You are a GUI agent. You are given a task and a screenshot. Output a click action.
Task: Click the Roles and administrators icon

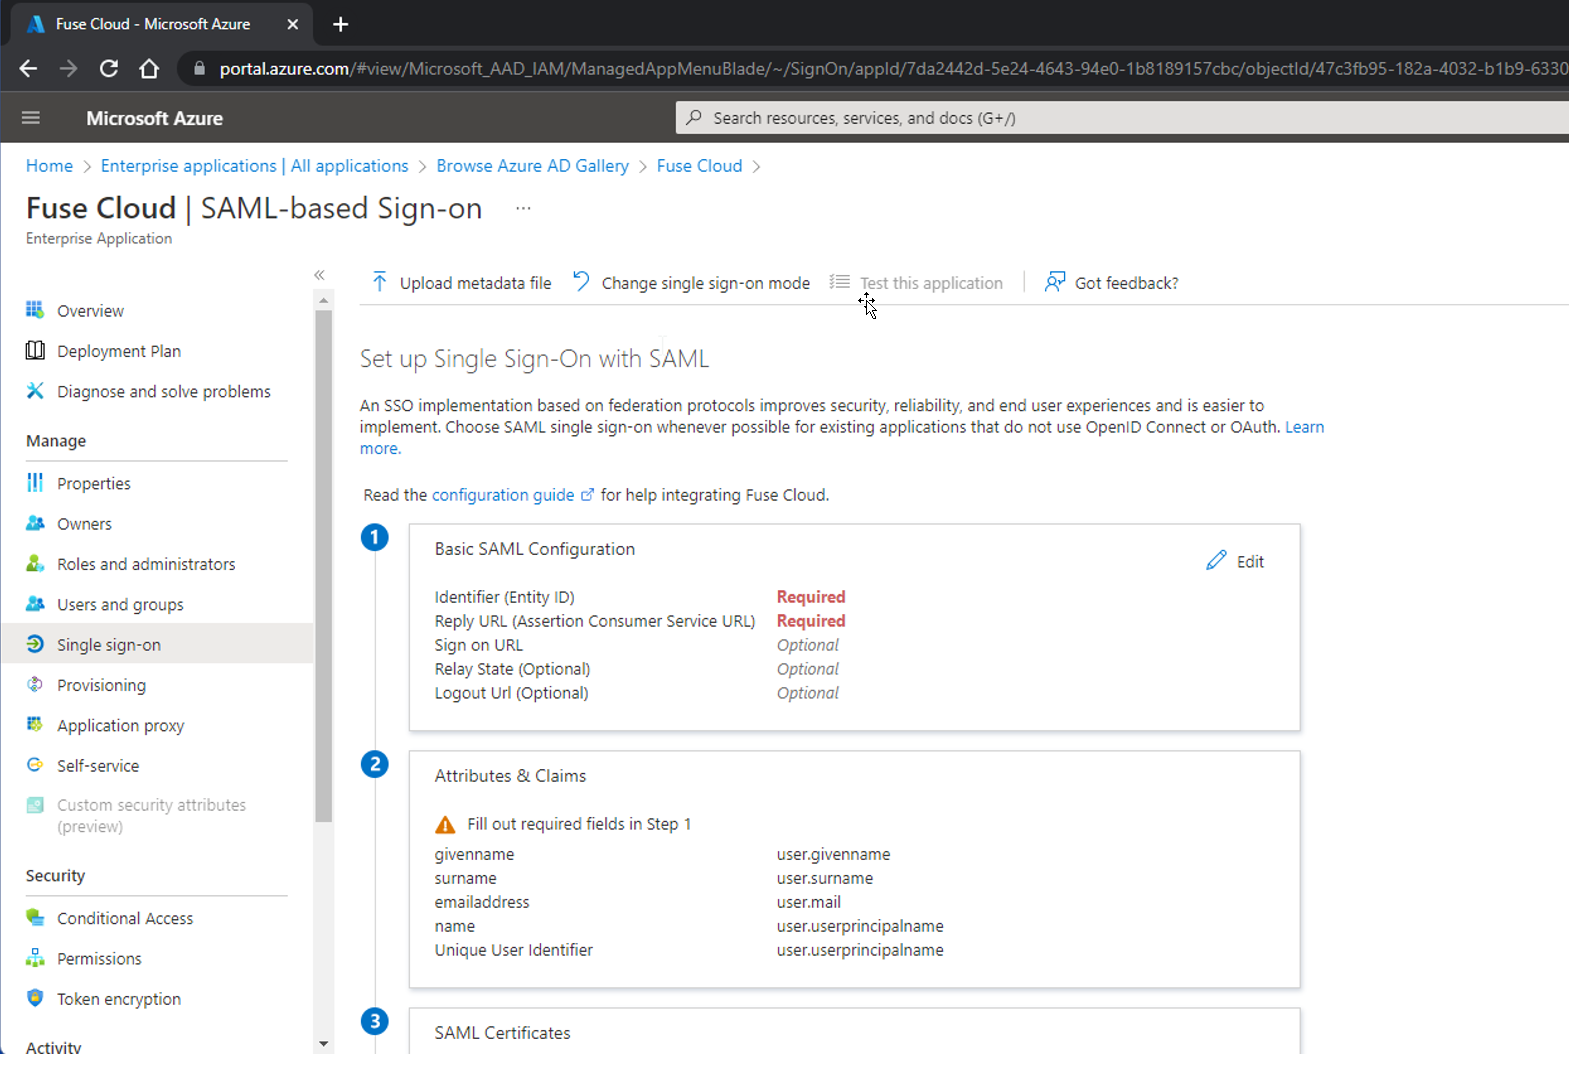tap(35, 564)
